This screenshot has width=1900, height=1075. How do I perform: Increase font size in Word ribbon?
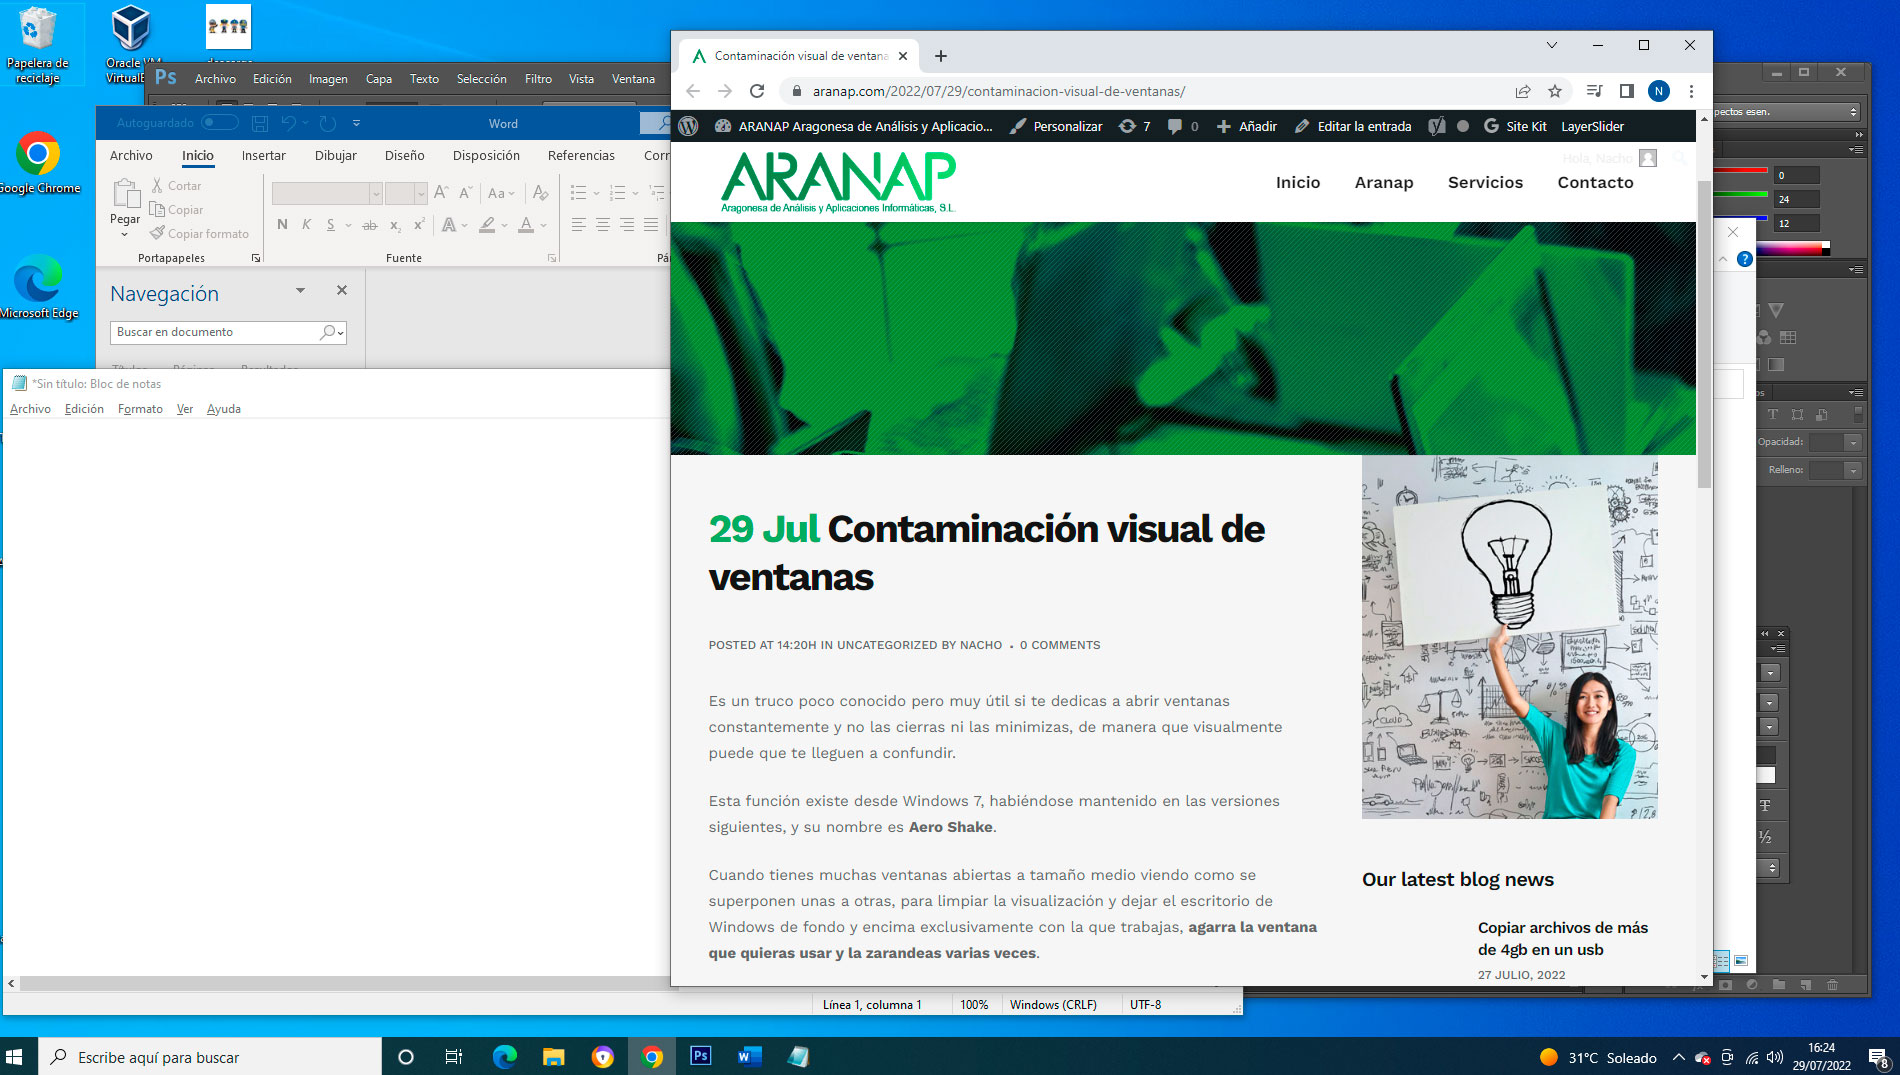(441, 193)
